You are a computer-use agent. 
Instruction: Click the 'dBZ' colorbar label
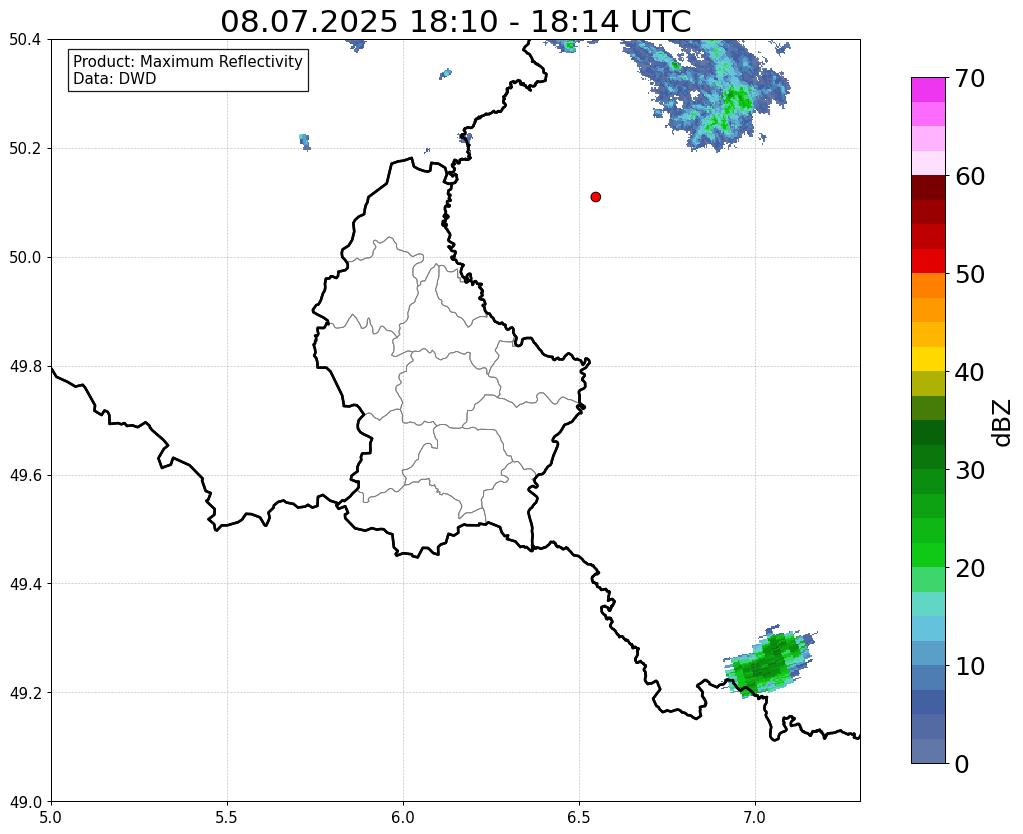click(1003, 422)
